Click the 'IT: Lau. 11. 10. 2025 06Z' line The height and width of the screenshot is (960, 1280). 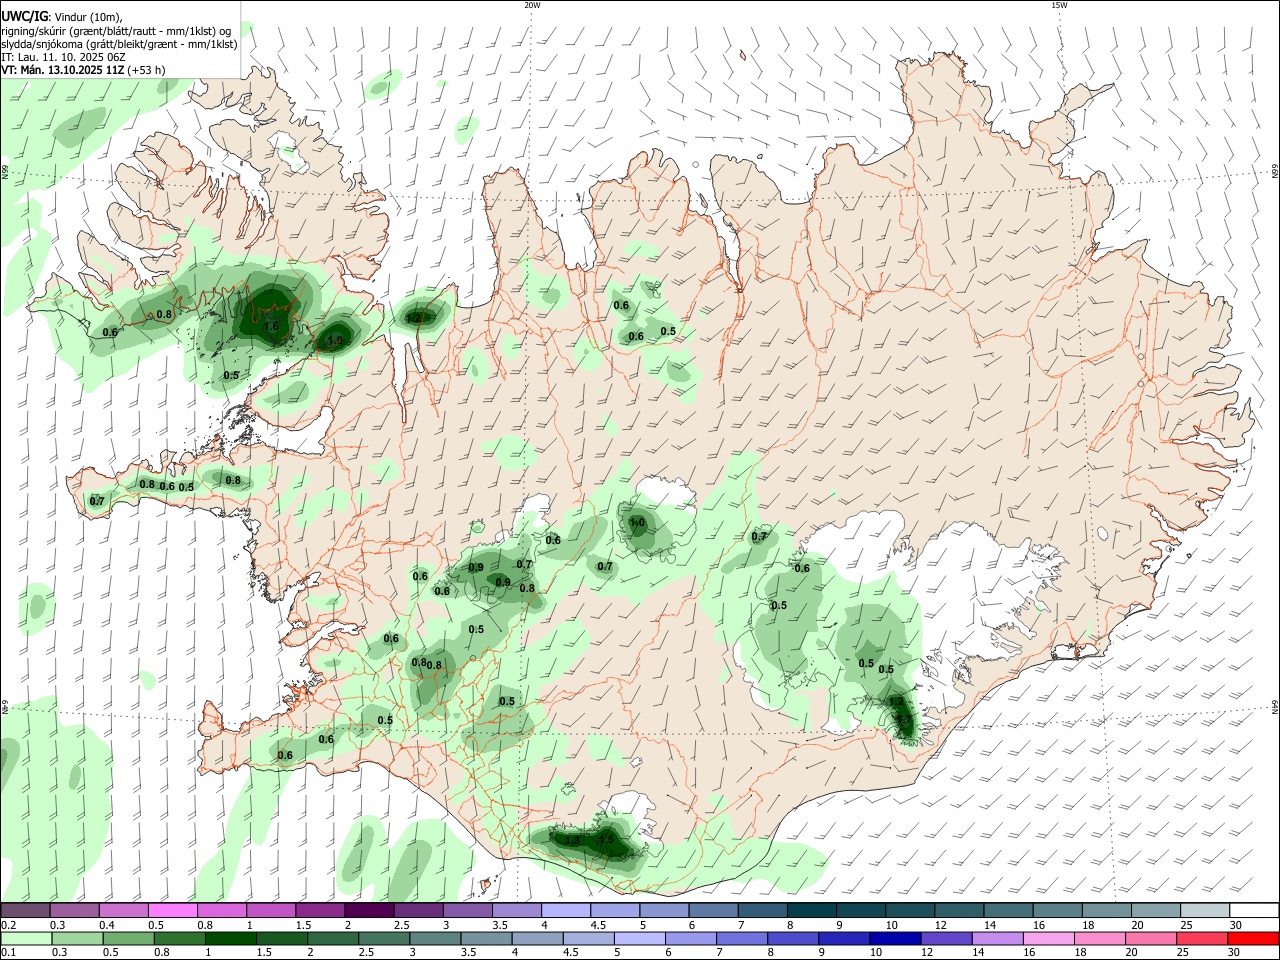click(x=63, y=57)
